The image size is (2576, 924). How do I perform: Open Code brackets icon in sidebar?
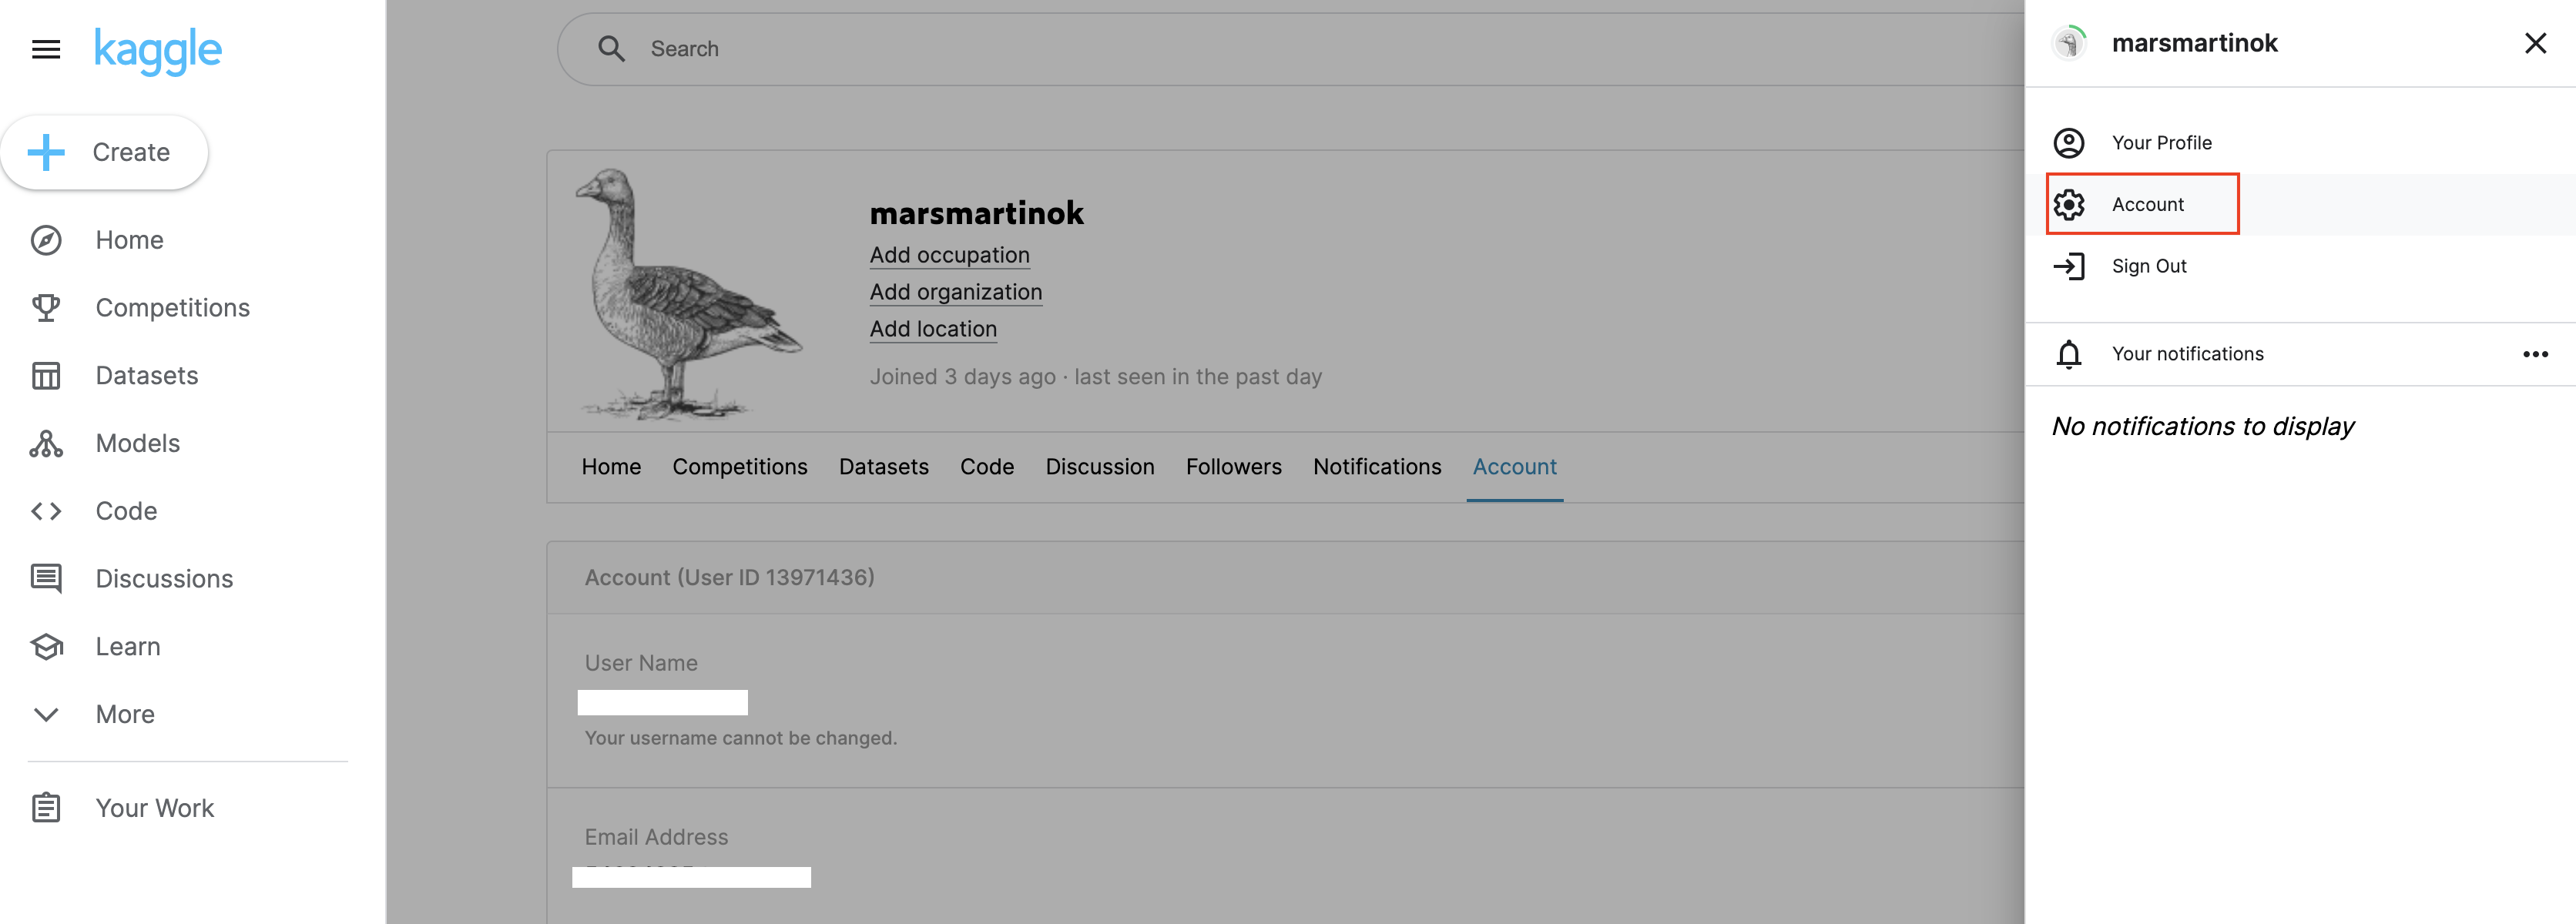click(46, 511)
